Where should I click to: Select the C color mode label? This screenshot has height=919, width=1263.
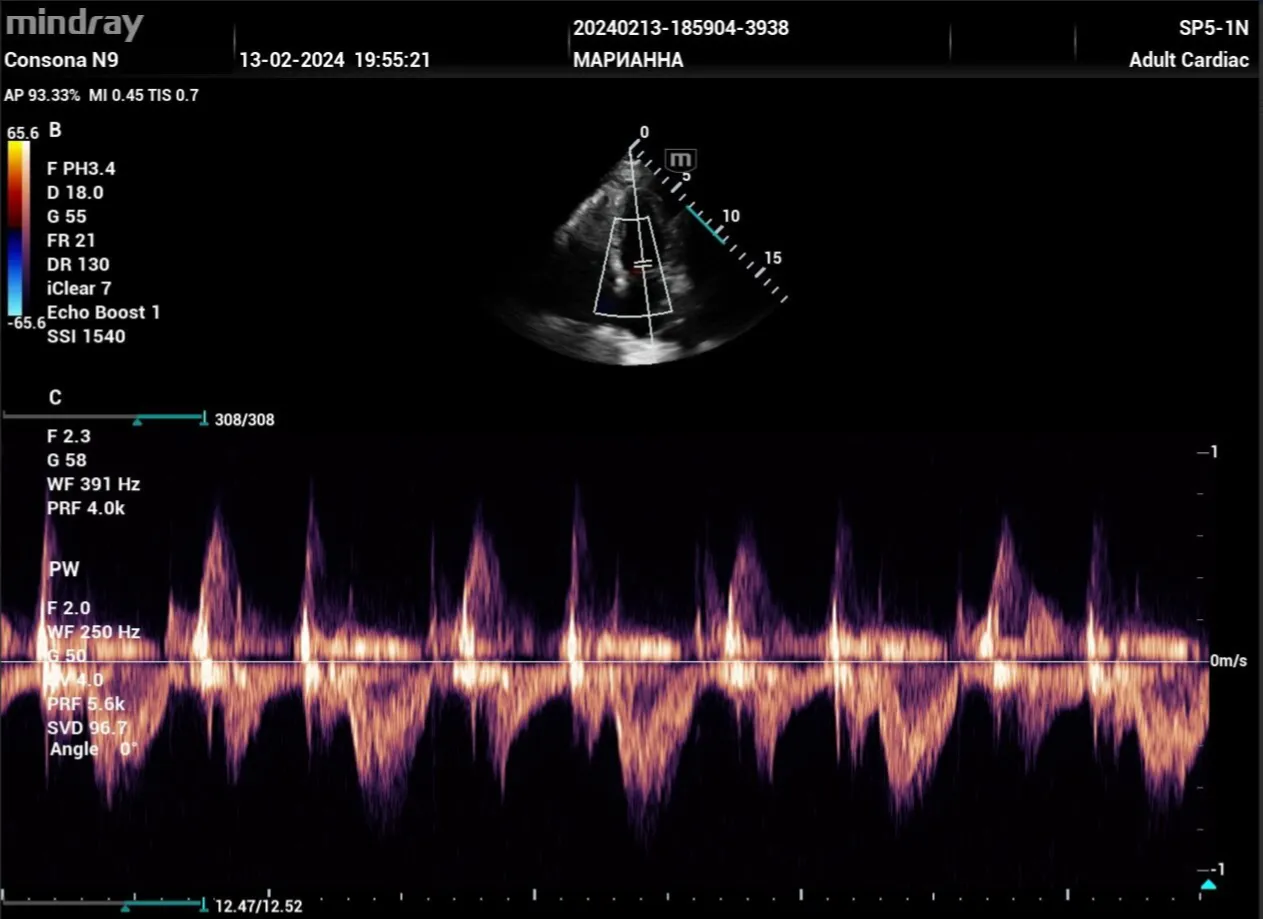point(55,397)
